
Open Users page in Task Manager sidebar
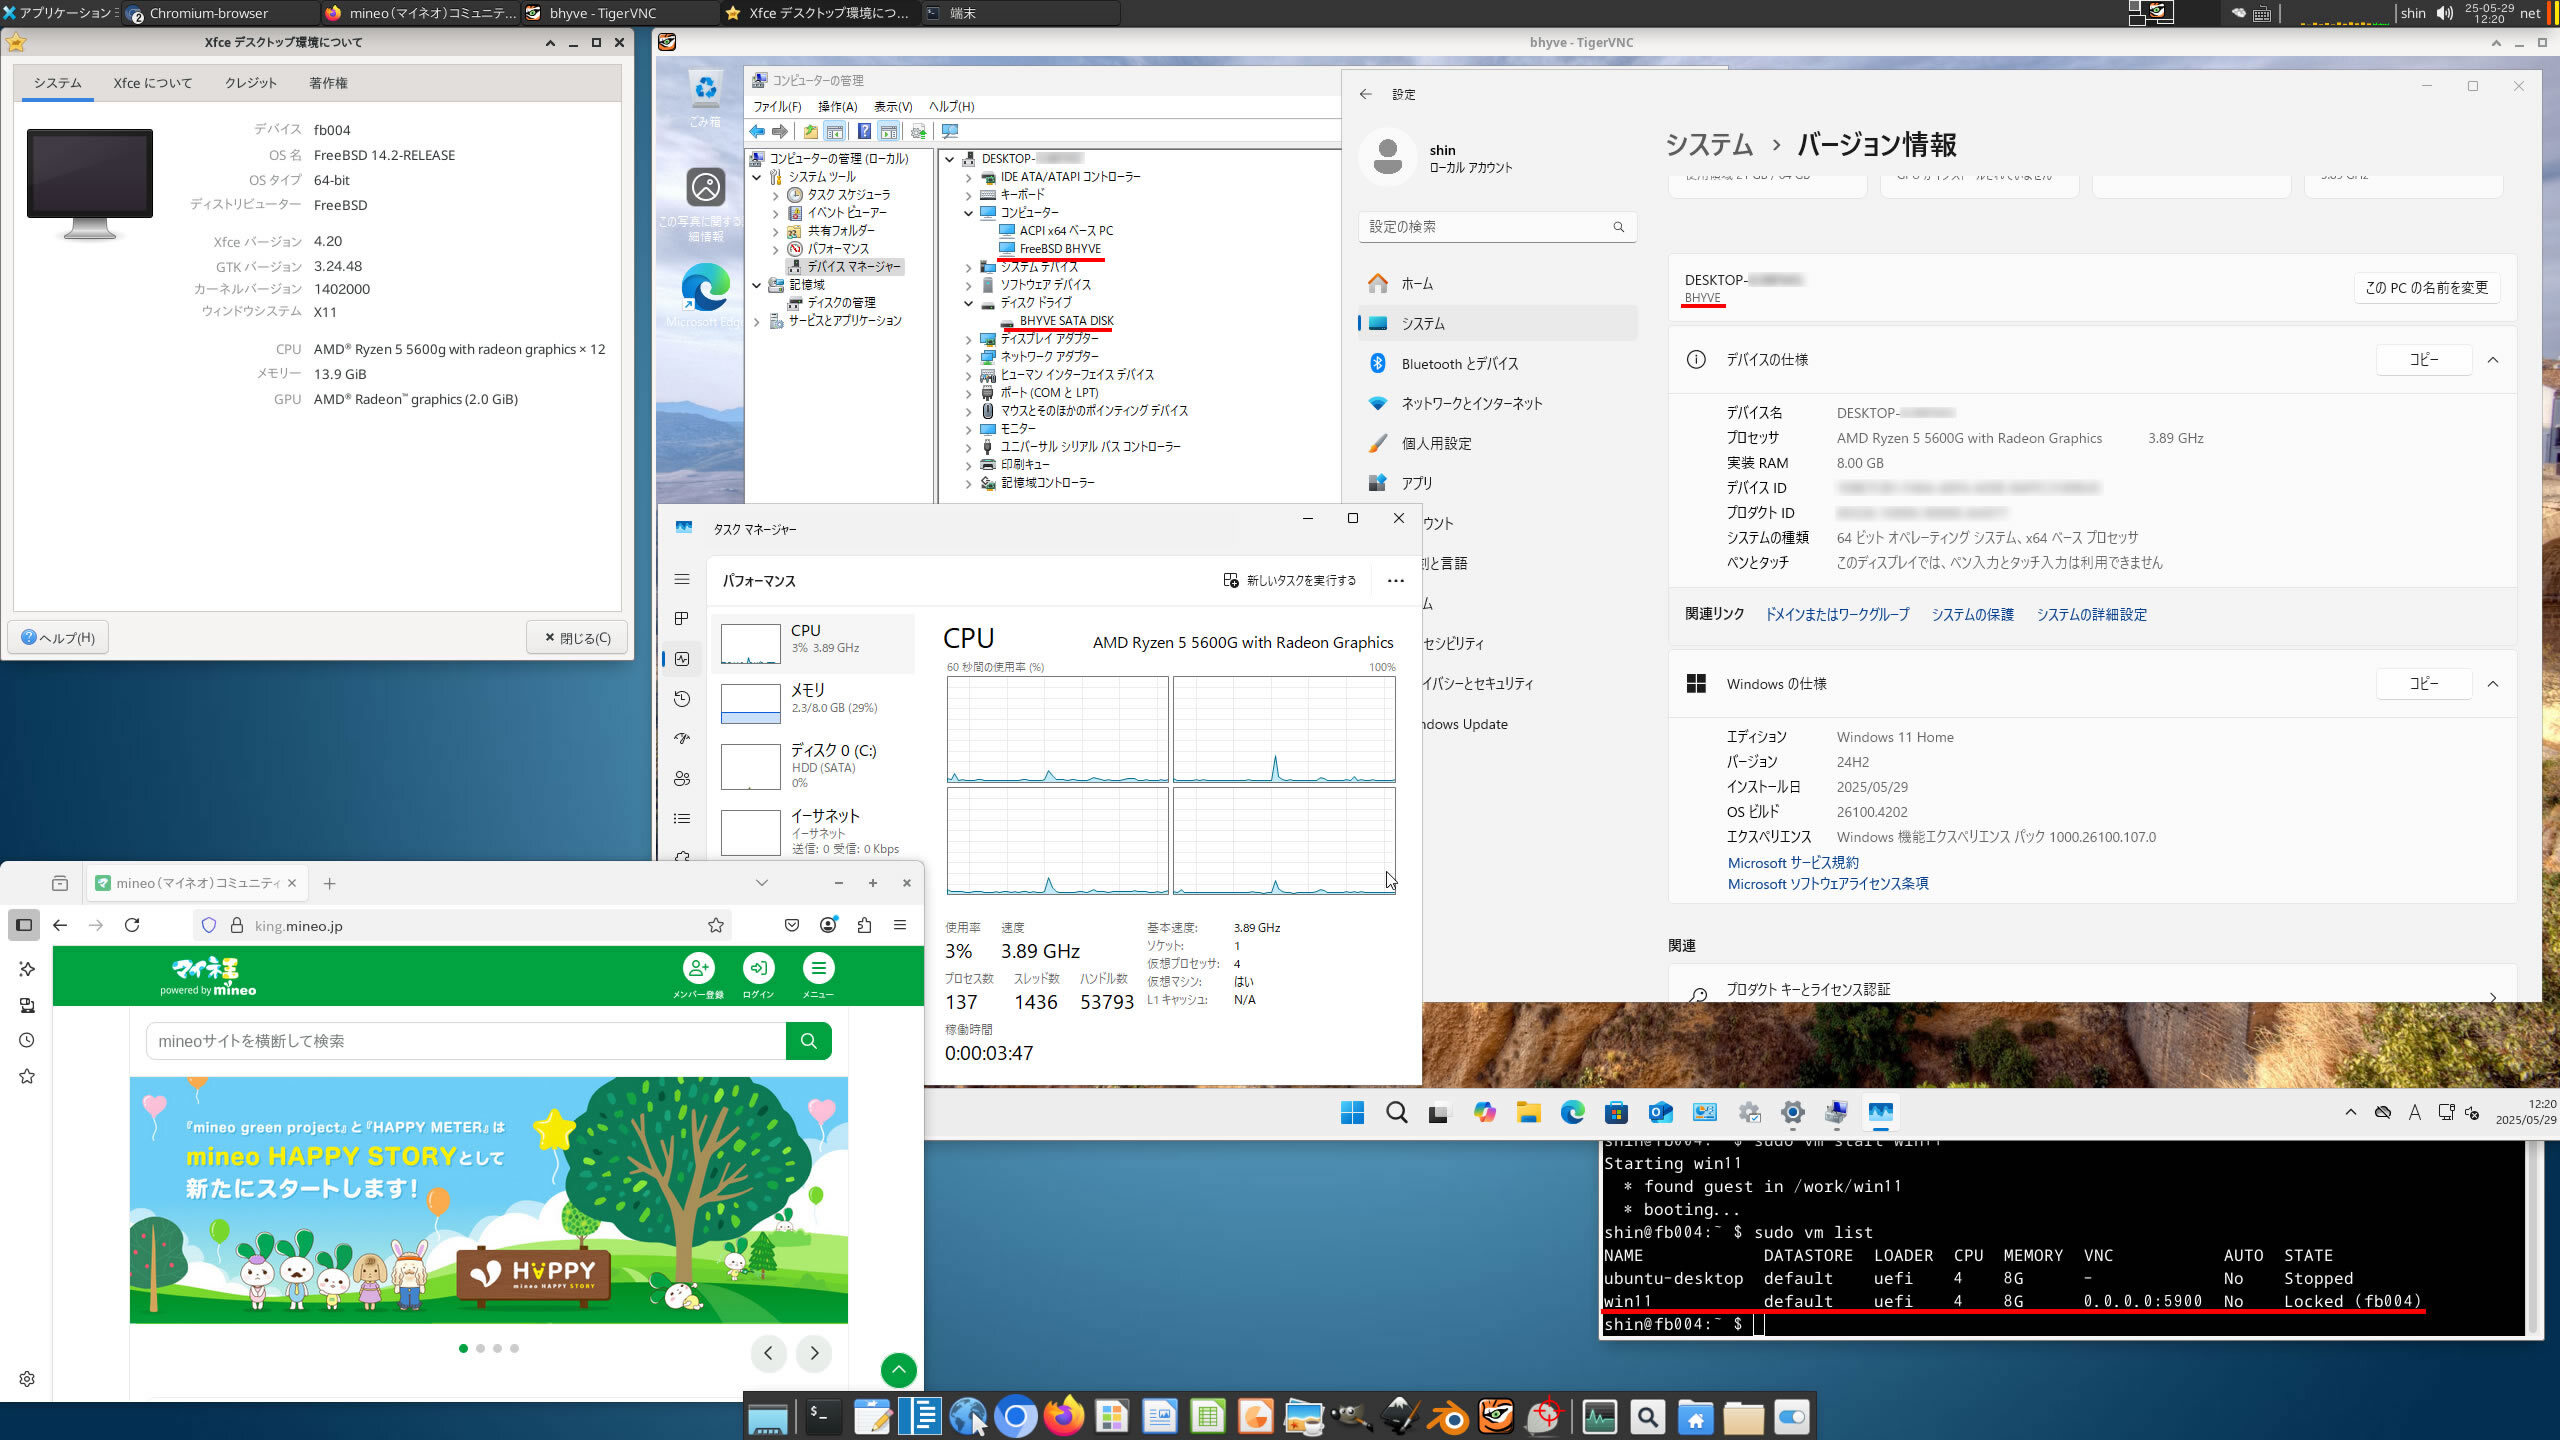tap(682, 779)
